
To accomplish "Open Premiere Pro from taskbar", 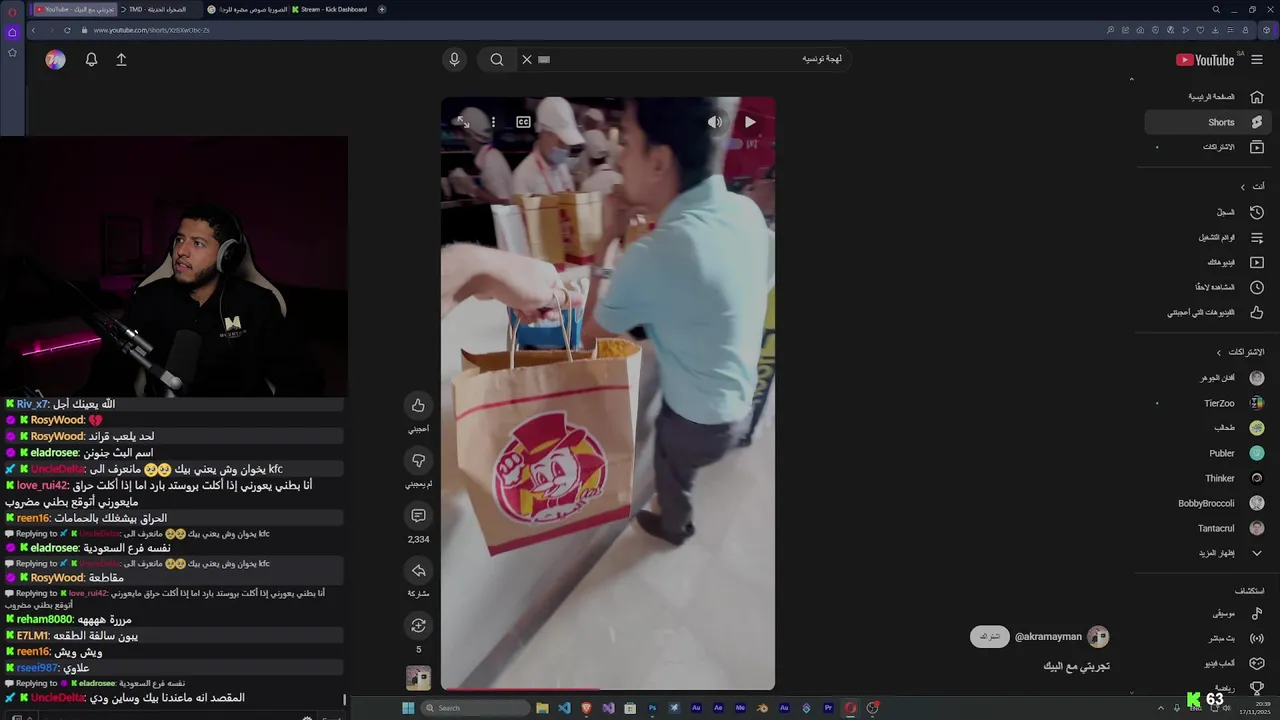I will [x=828, y=708].
